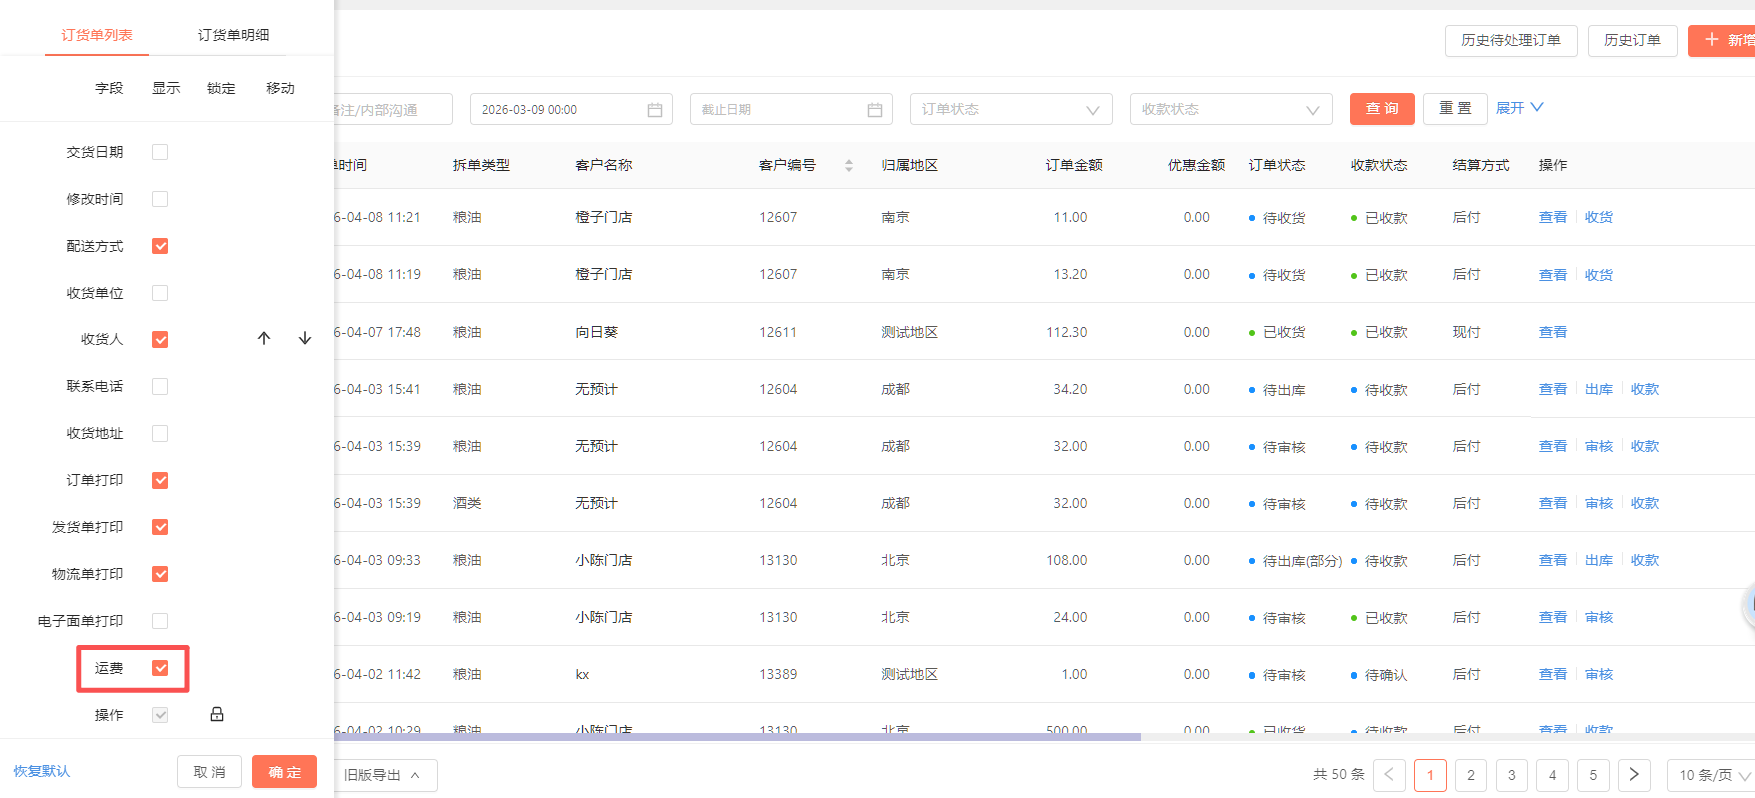Confirm column settings with 确定
Screen dimensions: 1755x798
coord(285,772)
